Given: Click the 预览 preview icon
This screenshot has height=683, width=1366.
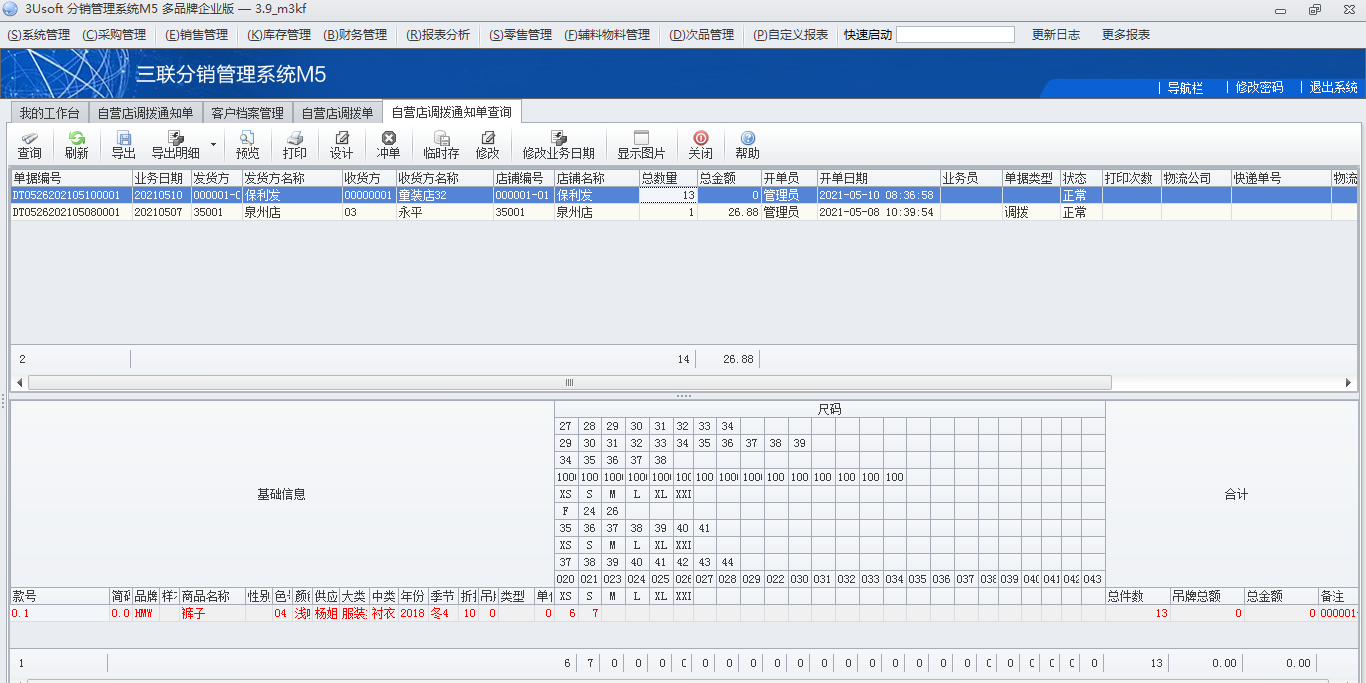Looking at the screenshot, I should pos(247,146).
